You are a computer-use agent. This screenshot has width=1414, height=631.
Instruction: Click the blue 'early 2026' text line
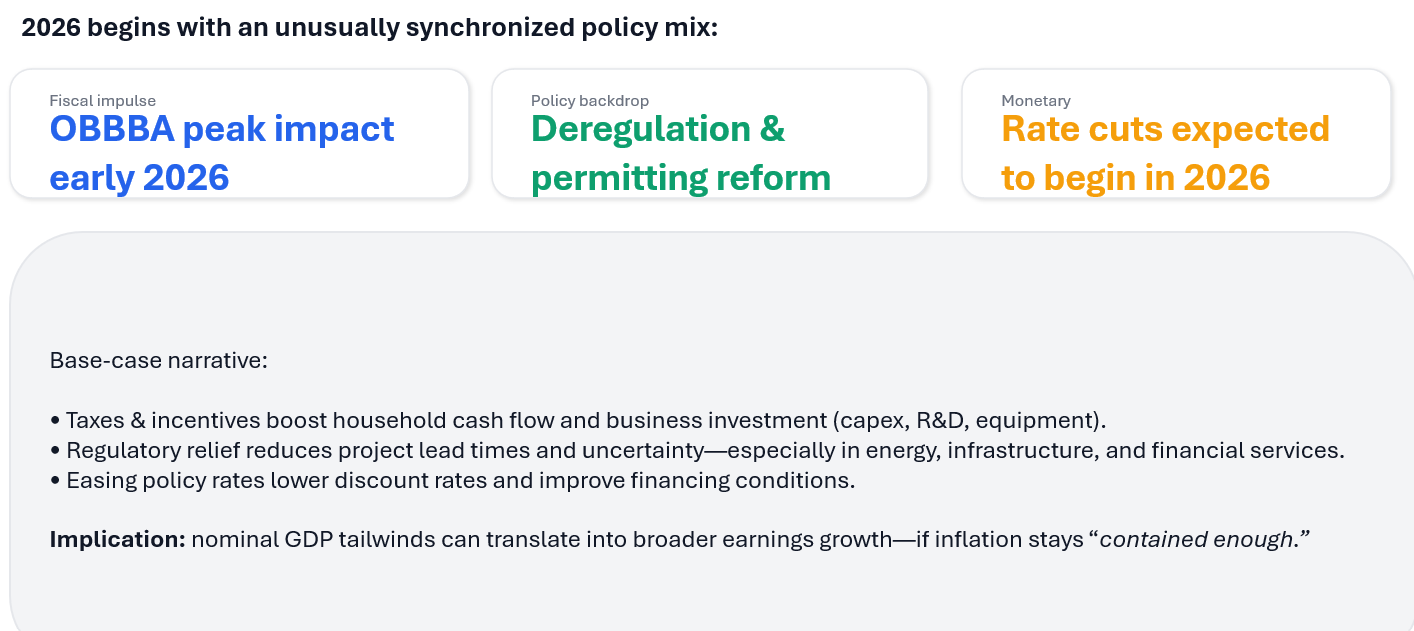(139, 177)
